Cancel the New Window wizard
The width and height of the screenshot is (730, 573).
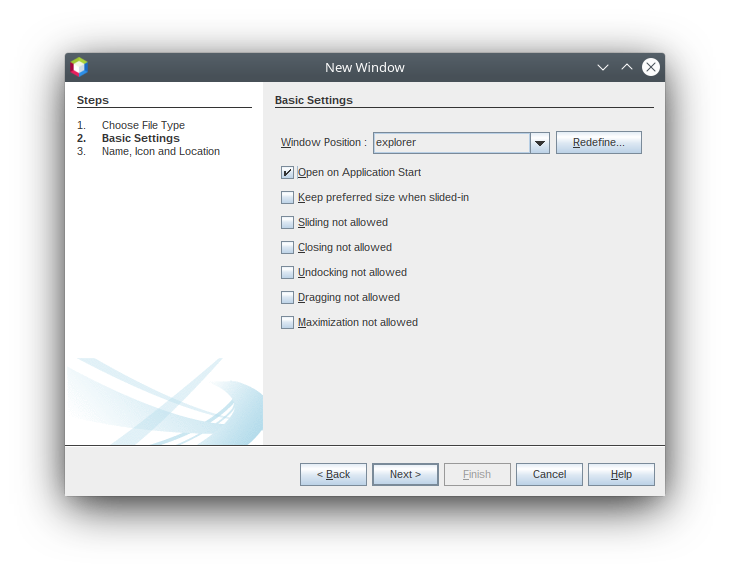pos(549,474)
